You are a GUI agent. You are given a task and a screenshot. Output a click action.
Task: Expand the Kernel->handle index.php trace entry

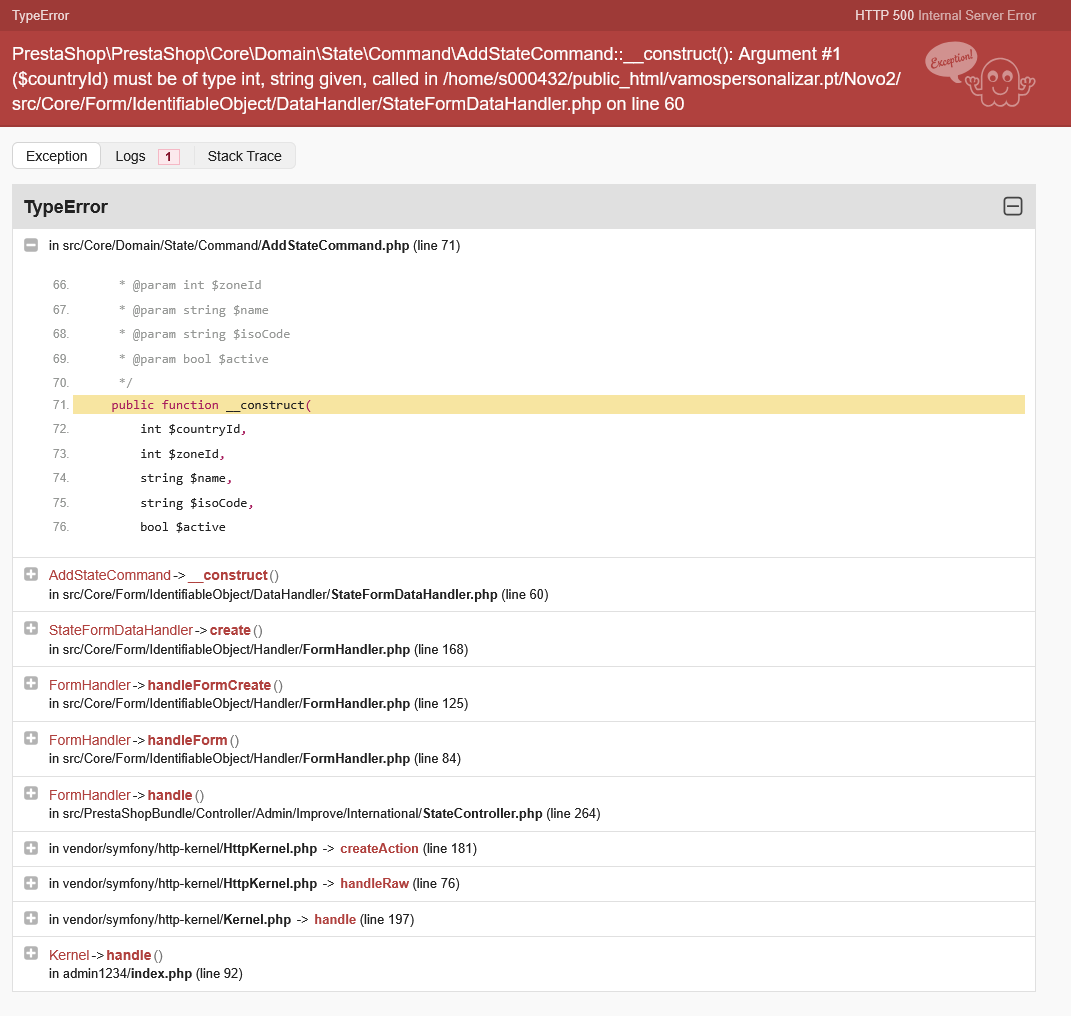point(31,953)
